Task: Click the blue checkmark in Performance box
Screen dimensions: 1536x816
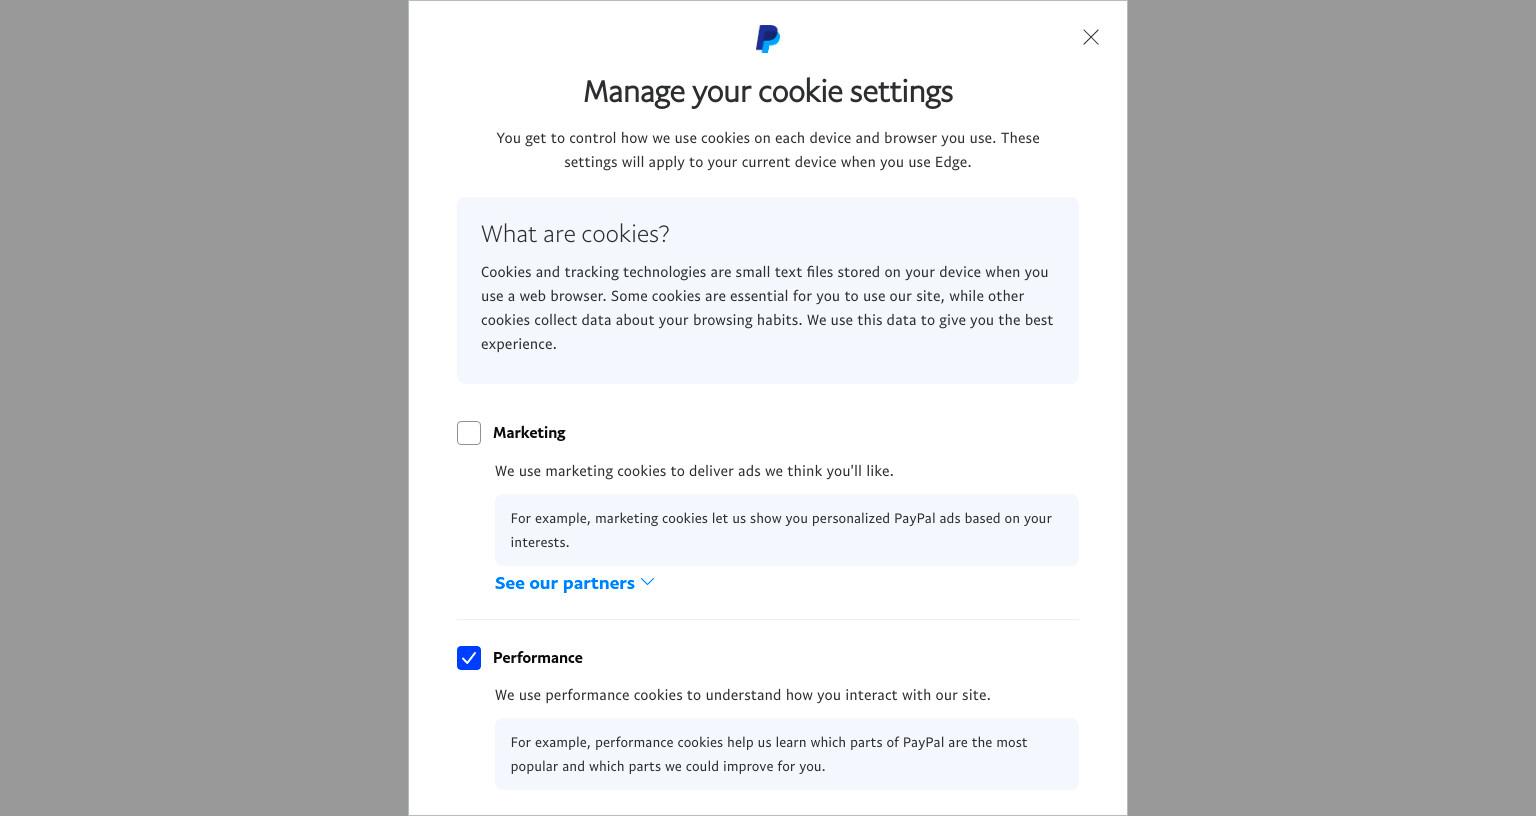Action: [x=469, y=658]
